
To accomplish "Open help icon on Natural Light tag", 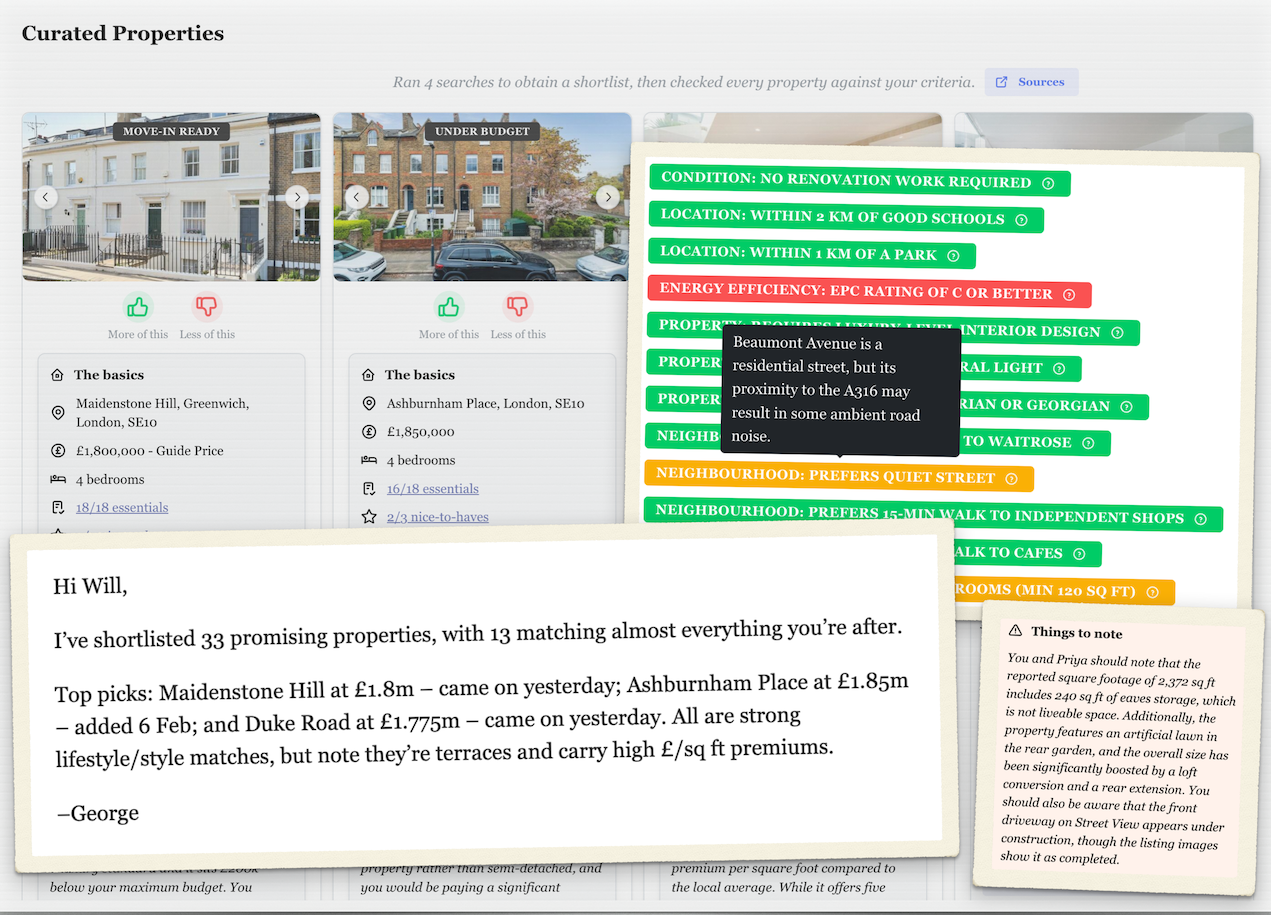I will tap(1059, 369).
